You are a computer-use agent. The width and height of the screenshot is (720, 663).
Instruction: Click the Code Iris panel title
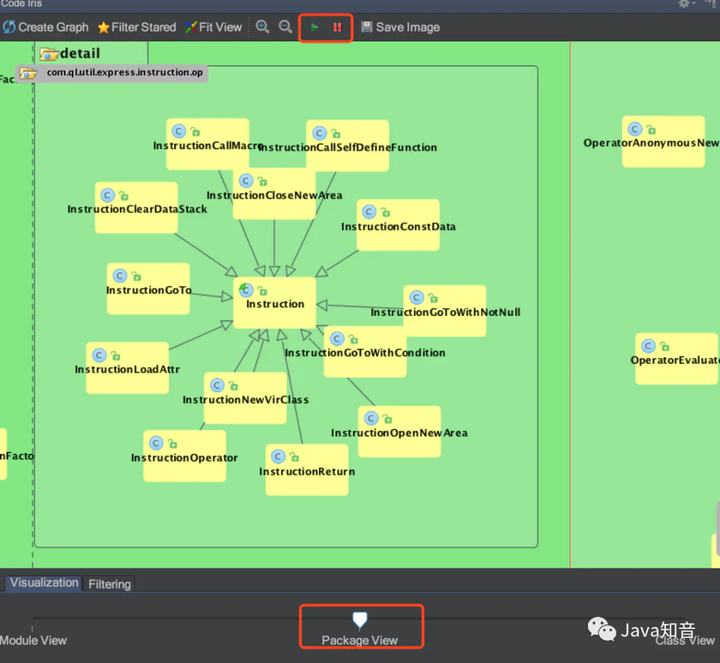pyautogui.click(x=21, y=4)
